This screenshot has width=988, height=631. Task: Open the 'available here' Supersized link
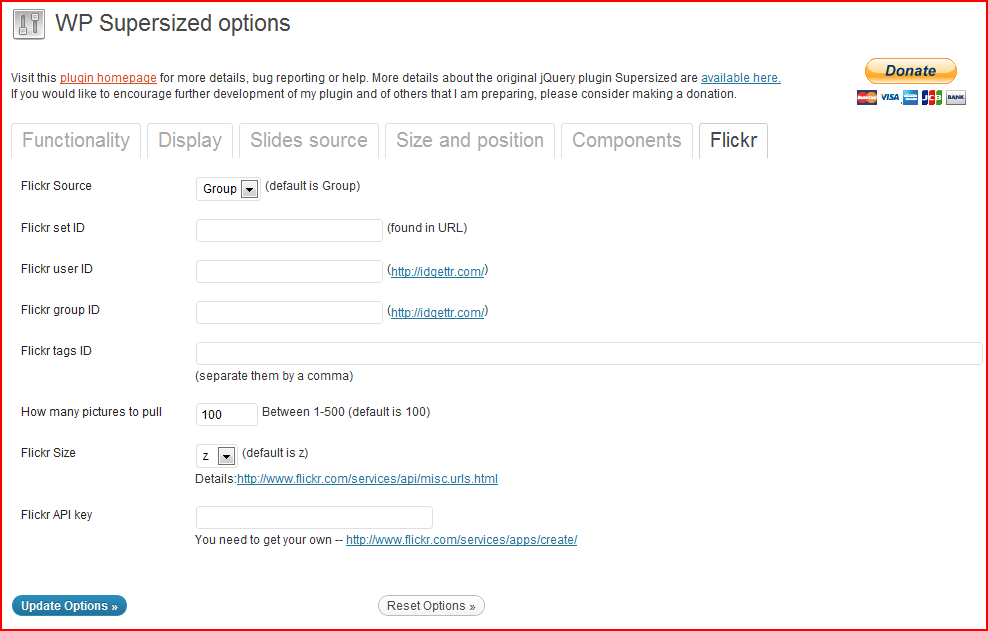(x=741, y=78)
